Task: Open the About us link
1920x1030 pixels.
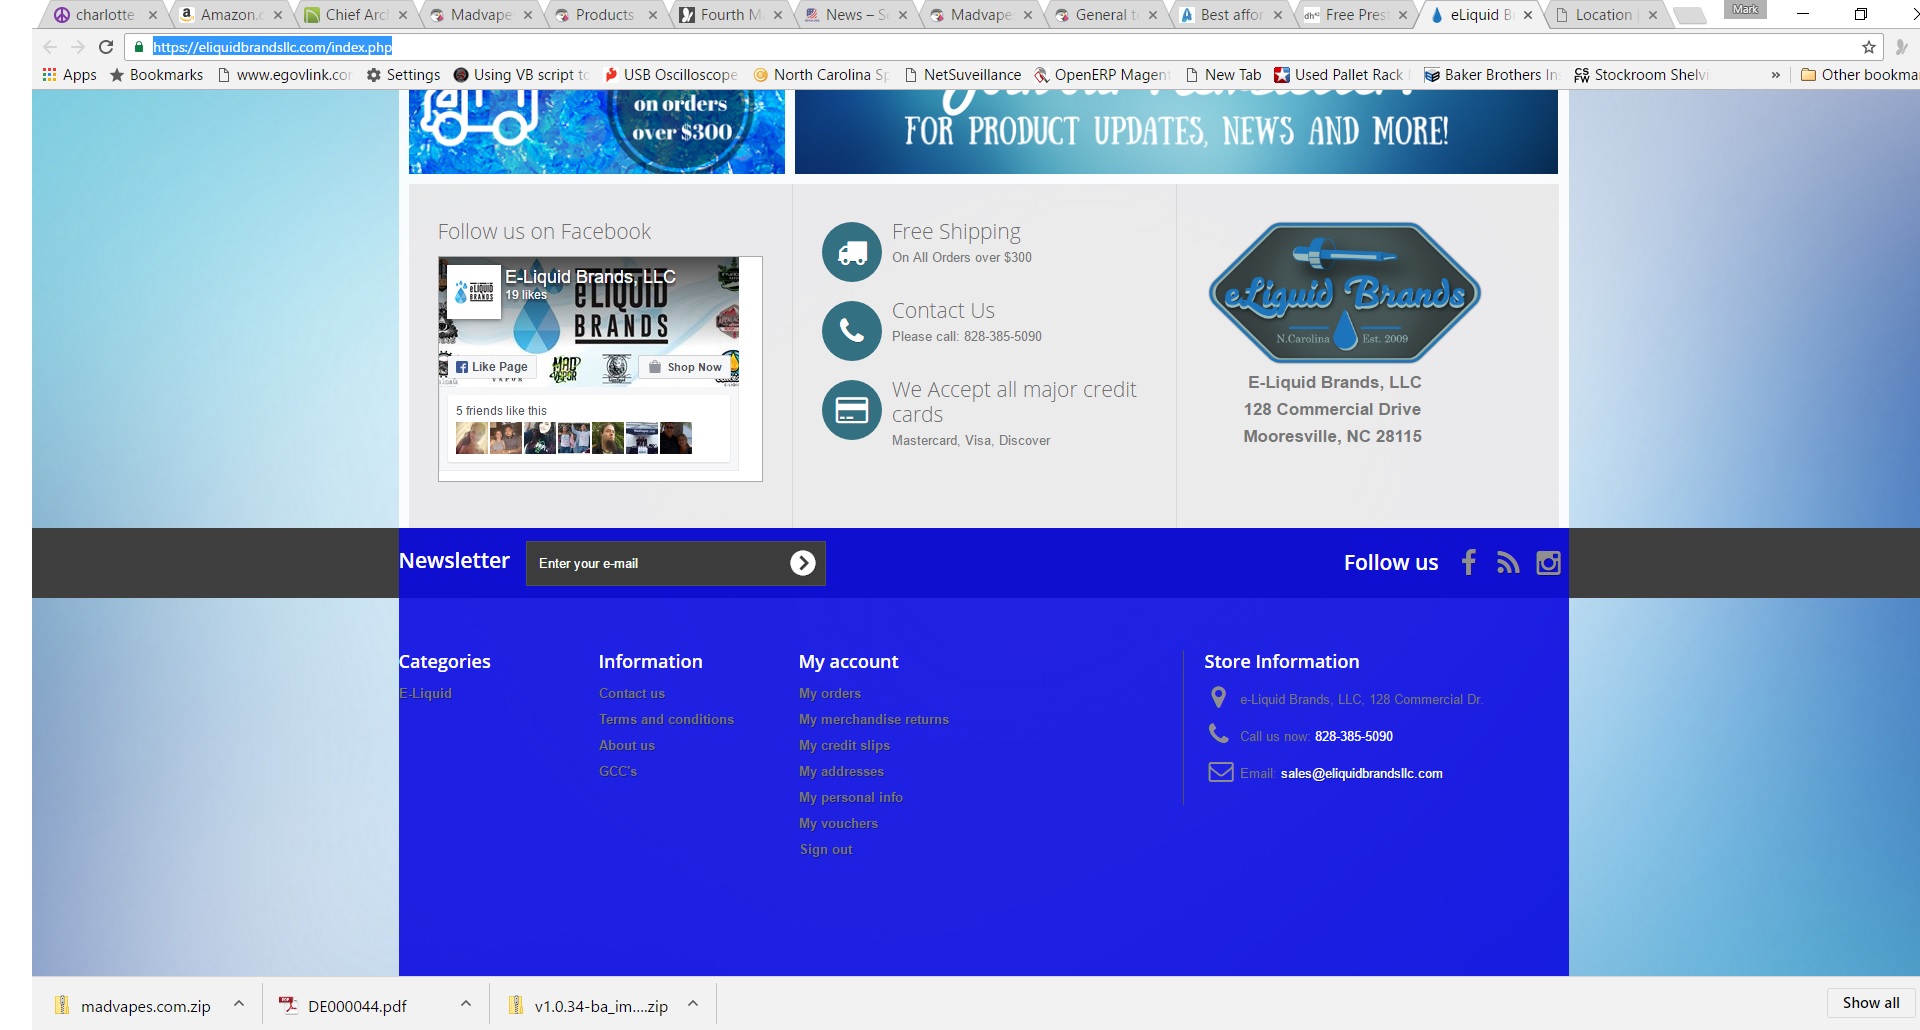Action: click(x=627, y=745)
